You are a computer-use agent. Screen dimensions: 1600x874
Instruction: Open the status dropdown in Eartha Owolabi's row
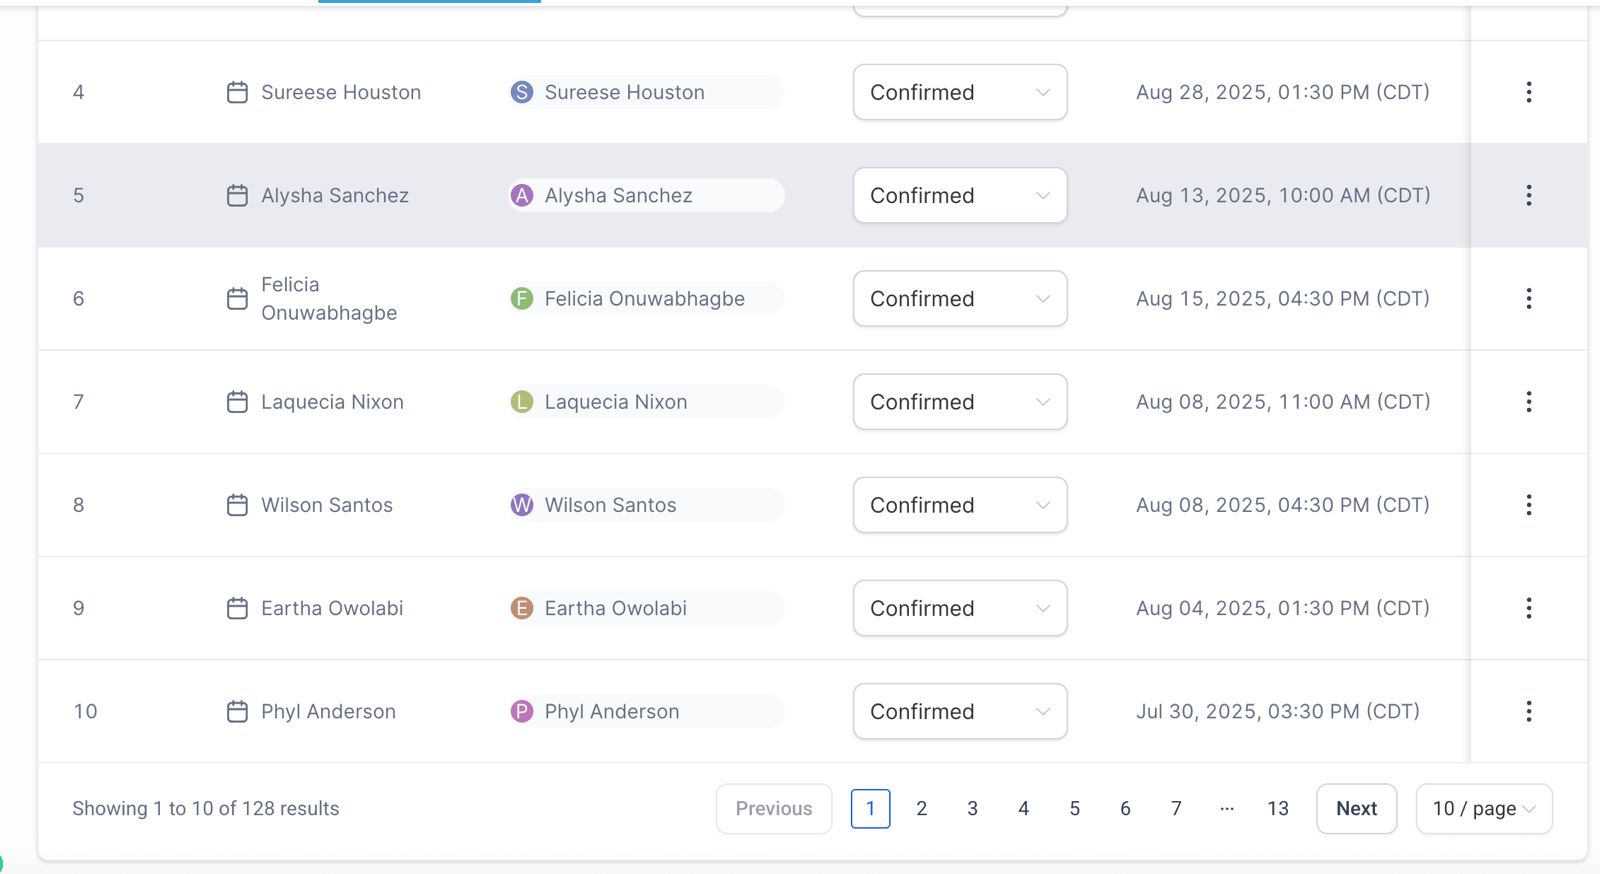click(x=959, y=608)
